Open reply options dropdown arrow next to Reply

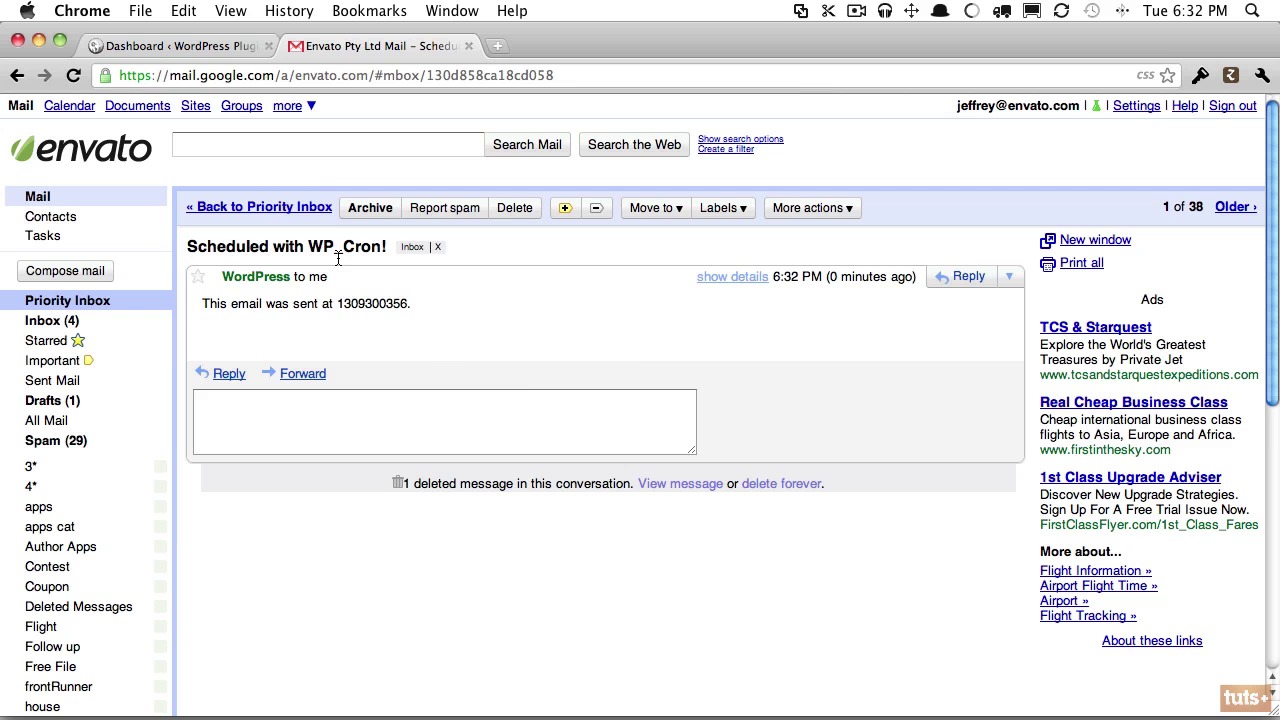tap(1009, 276)
